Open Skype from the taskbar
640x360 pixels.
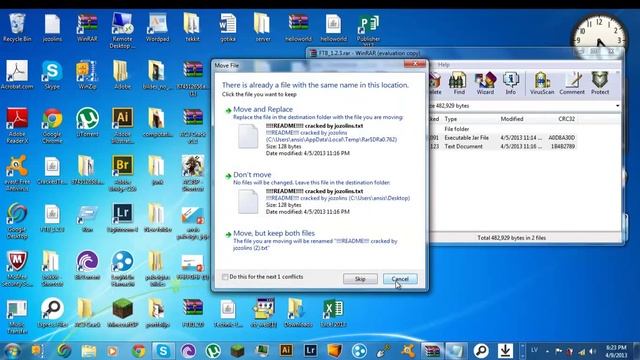pos(163,351)
